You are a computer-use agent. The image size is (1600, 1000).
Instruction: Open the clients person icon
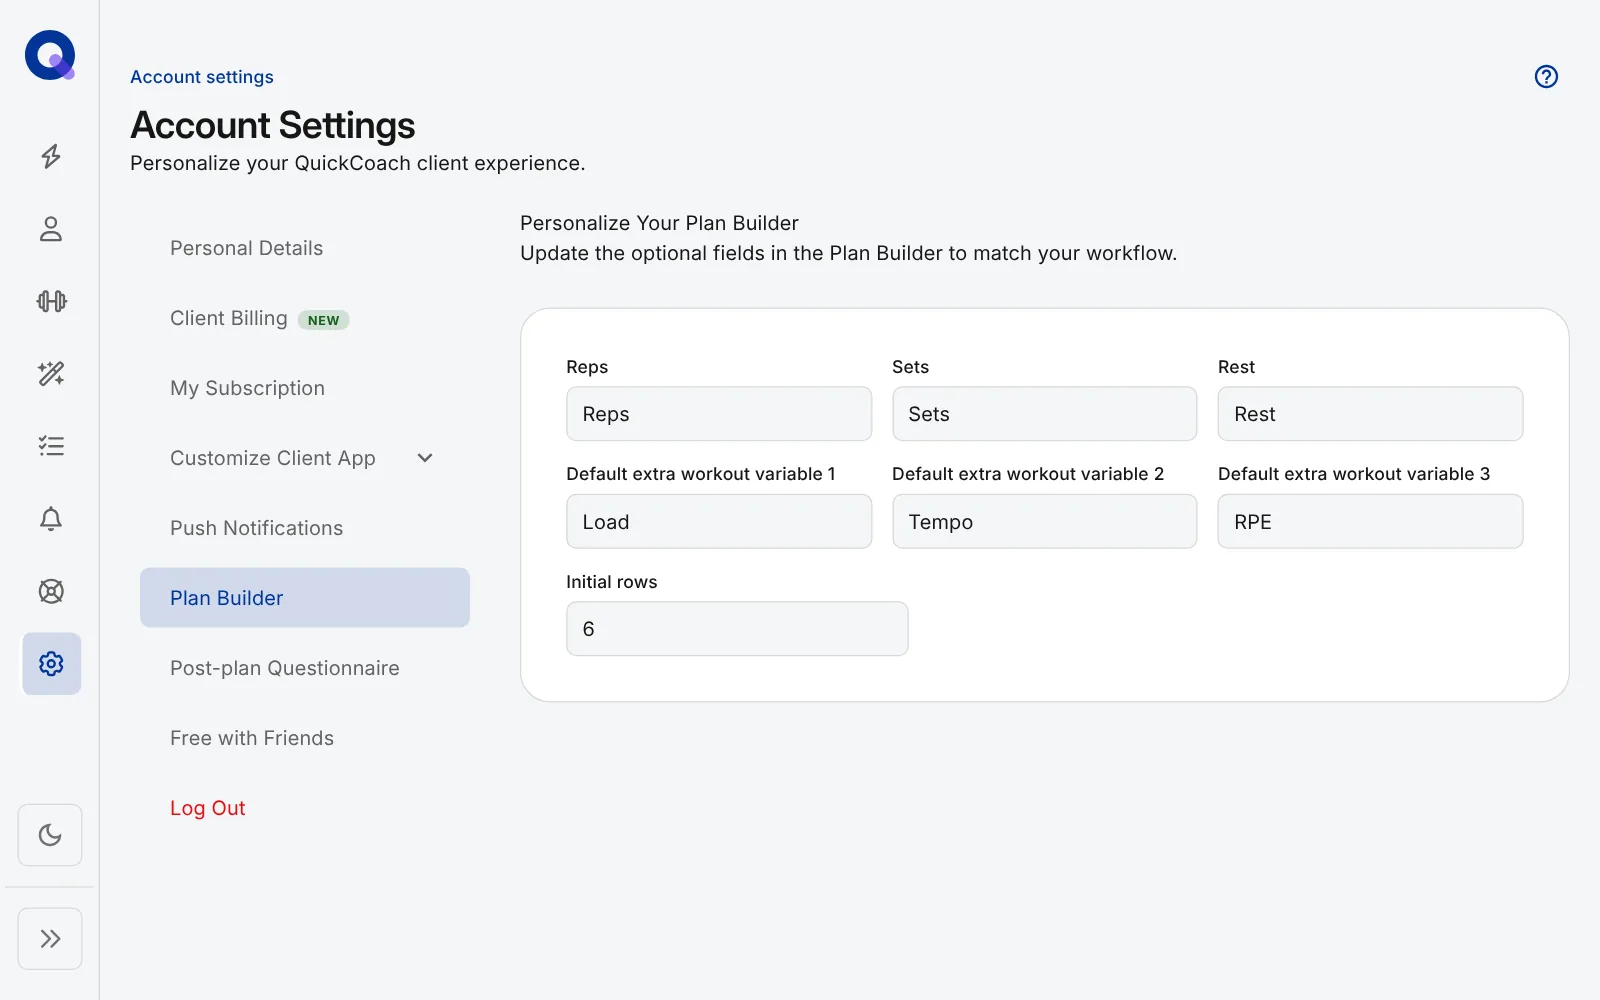point(51,229)
